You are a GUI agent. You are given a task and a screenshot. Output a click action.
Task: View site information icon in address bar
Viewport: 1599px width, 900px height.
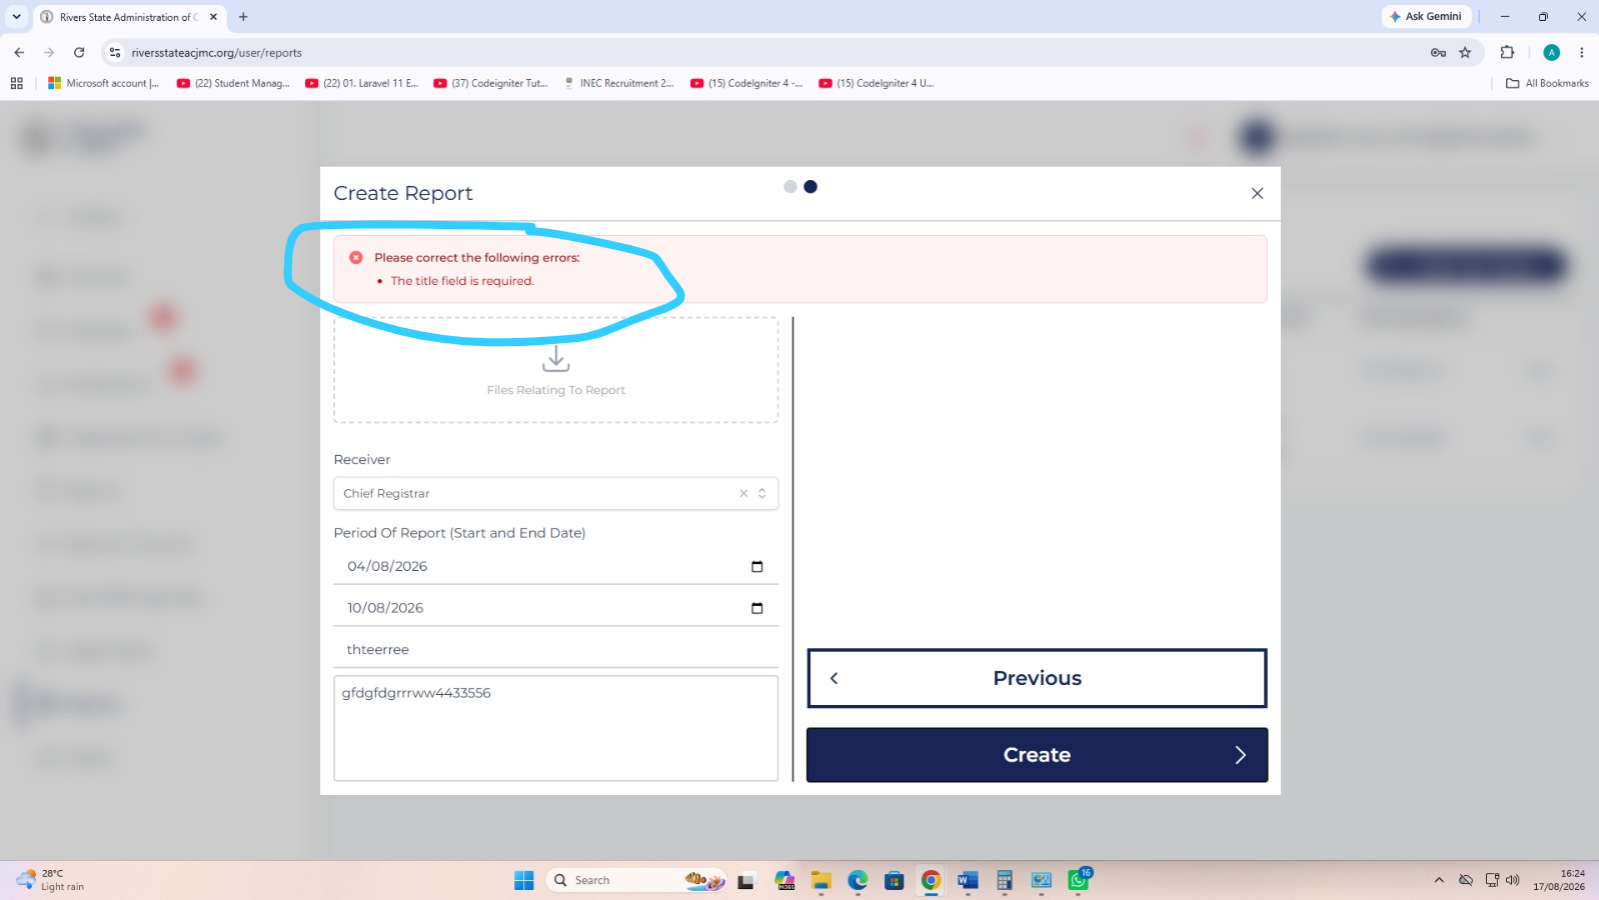(x=115, y=53)
